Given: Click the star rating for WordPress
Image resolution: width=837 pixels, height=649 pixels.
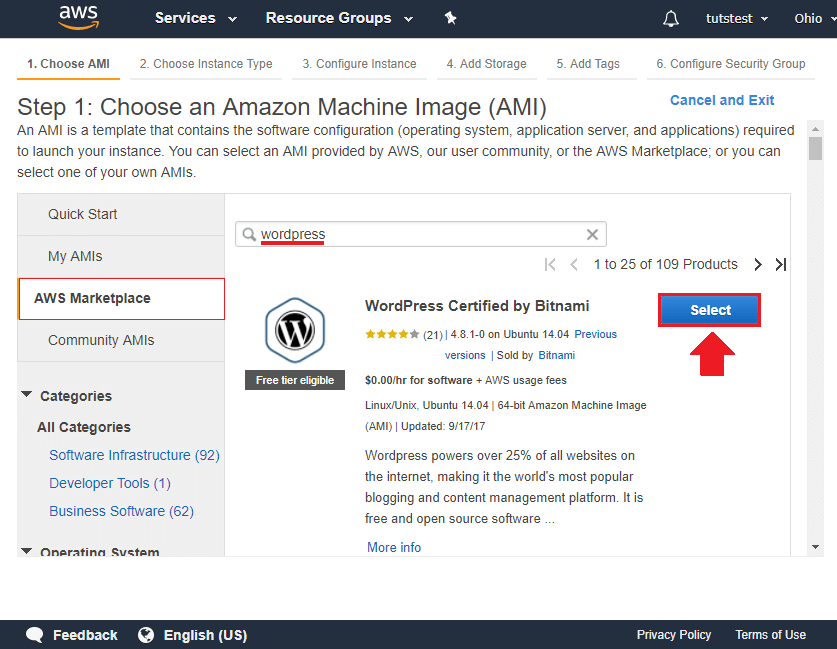Looking at the screenshot, I should click(392, 335).
